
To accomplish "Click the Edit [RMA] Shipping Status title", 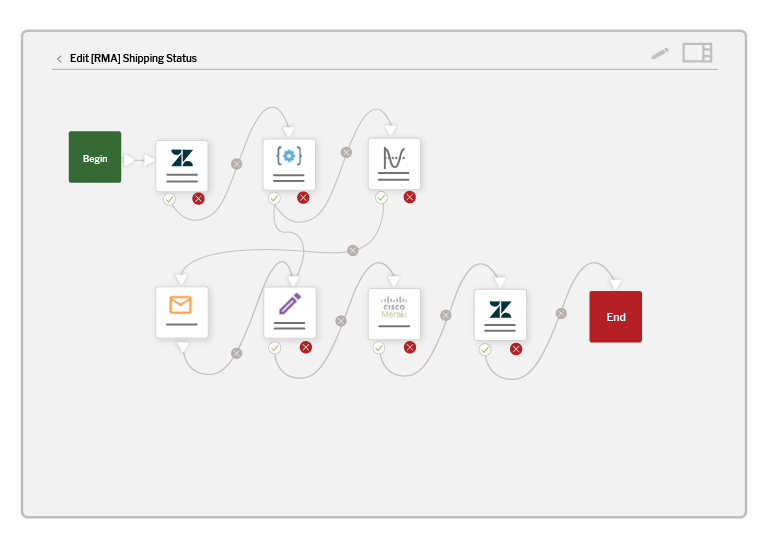I will tap(133, 58).
